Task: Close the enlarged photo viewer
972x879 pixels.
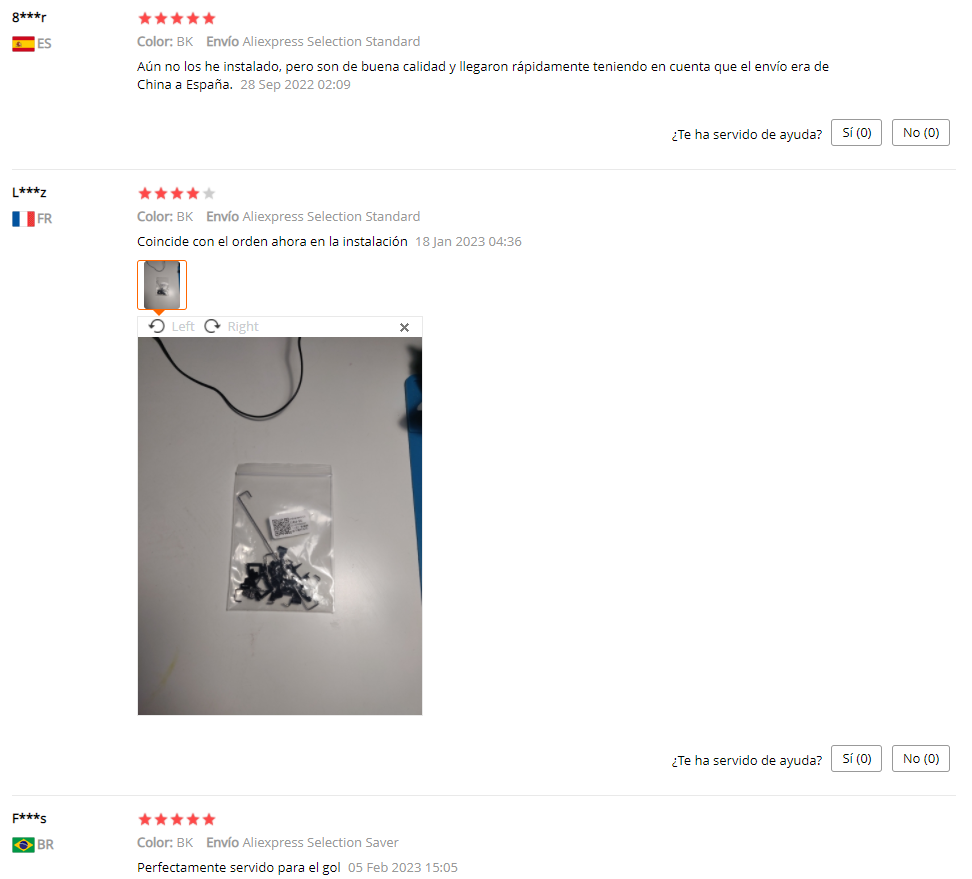Action: pos(404,327)
